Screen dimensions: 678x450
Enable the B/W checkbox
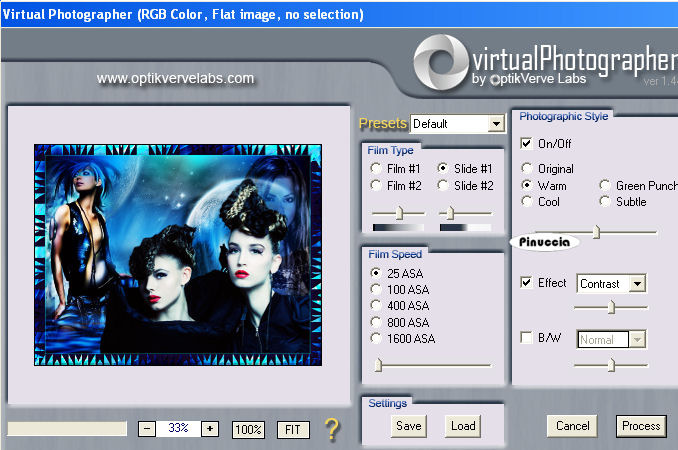click(x=526, y=337)
